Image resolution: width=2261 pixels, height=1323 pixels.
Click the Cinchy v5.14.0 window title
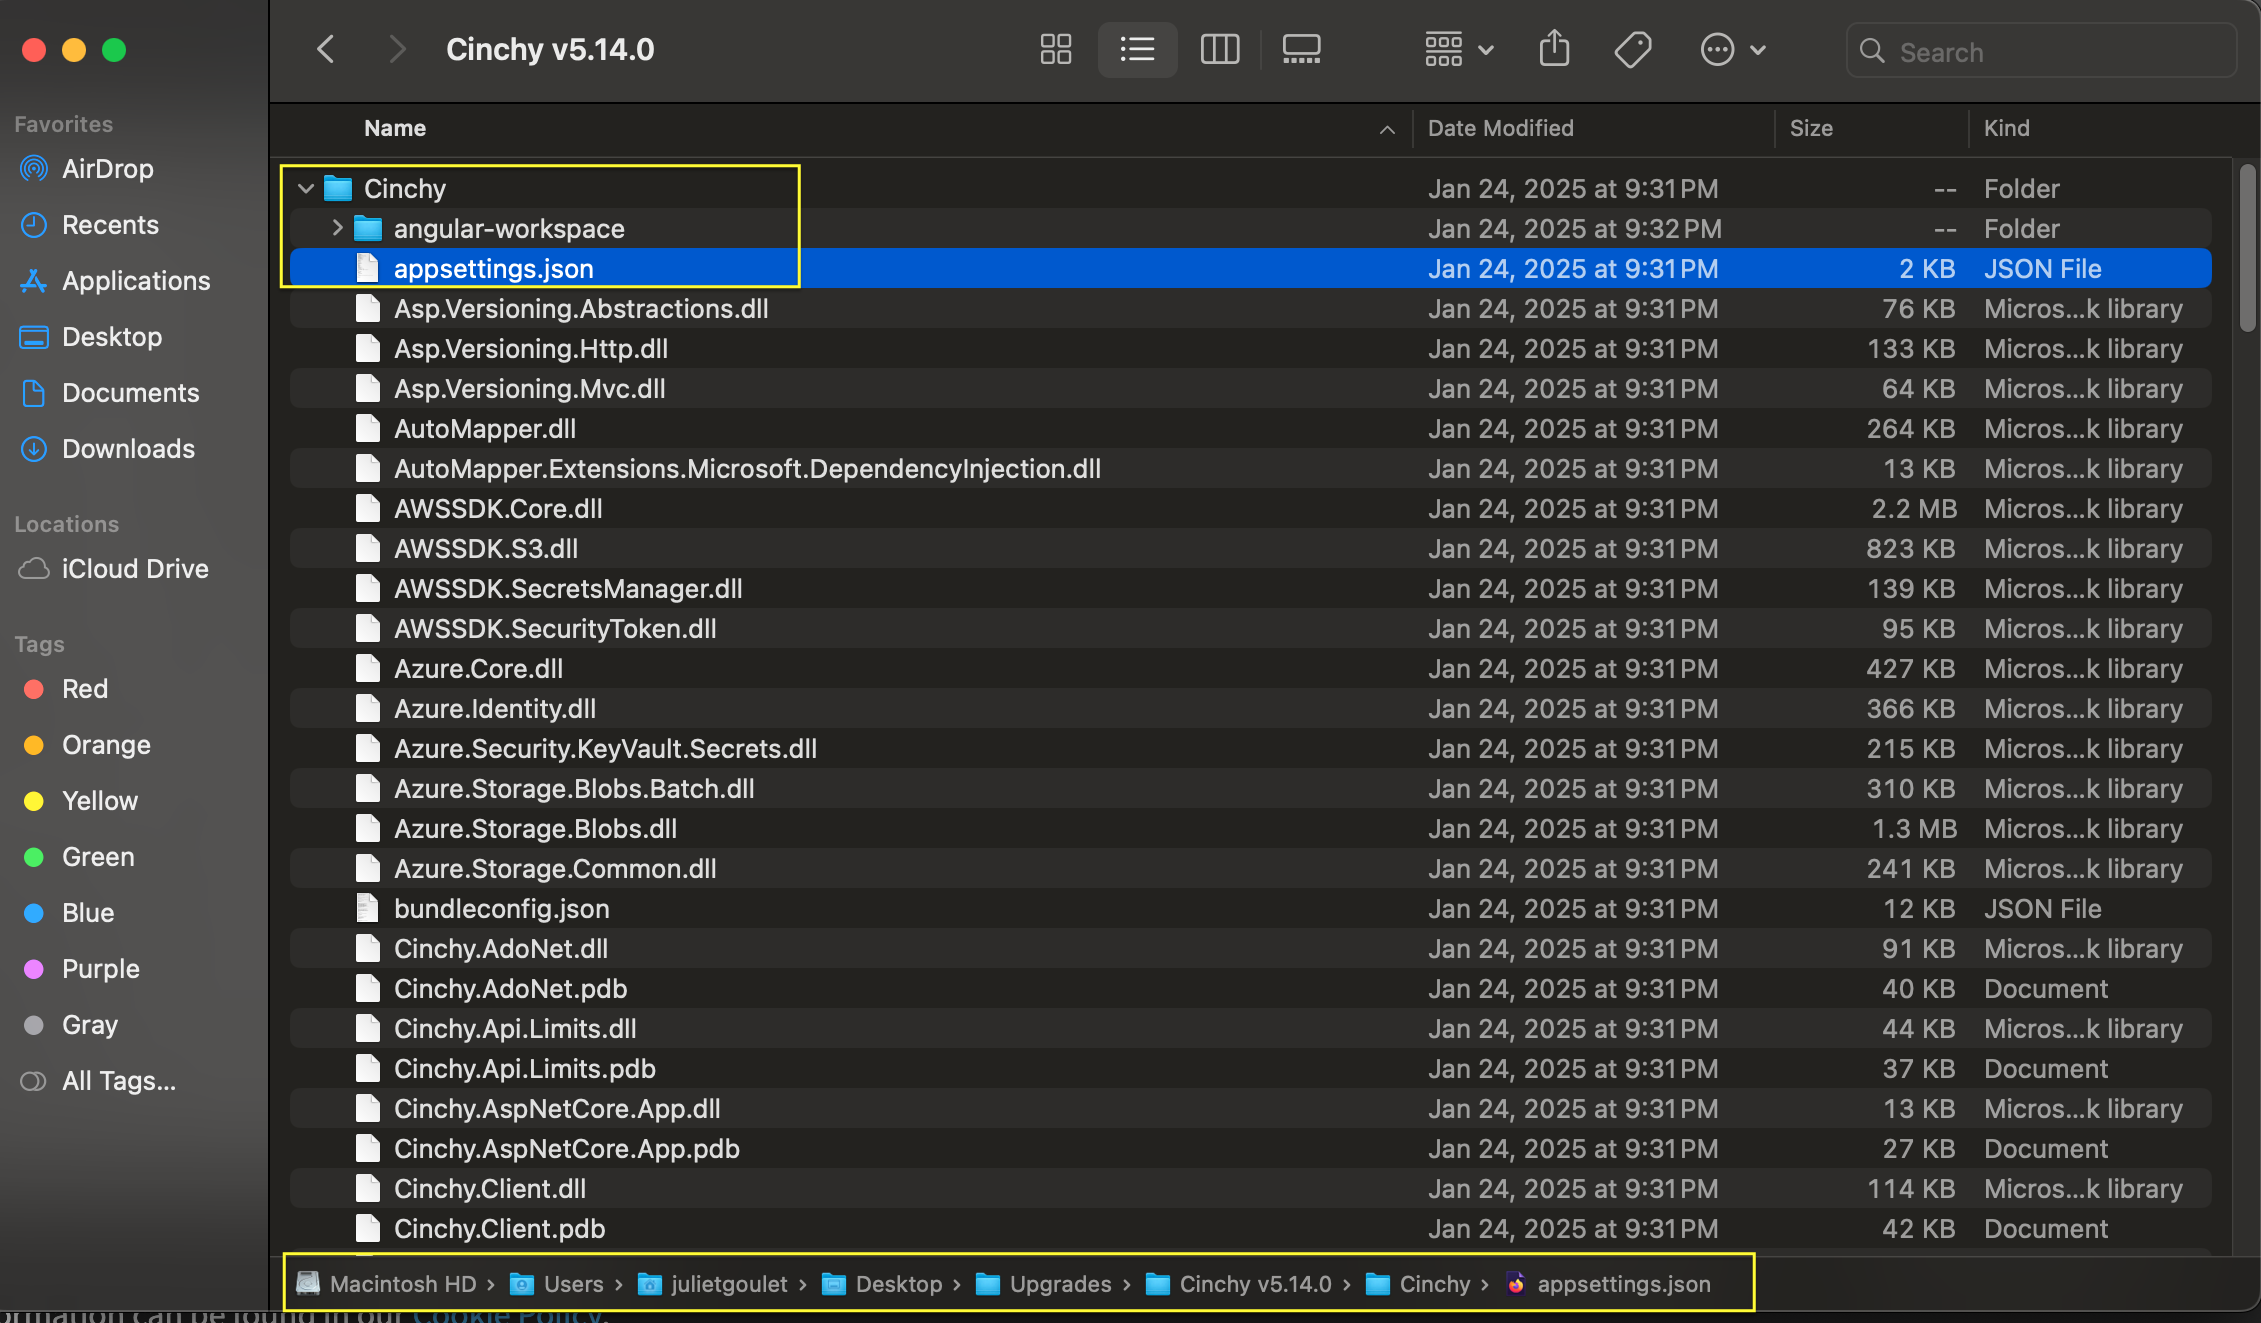coord(550,49)
